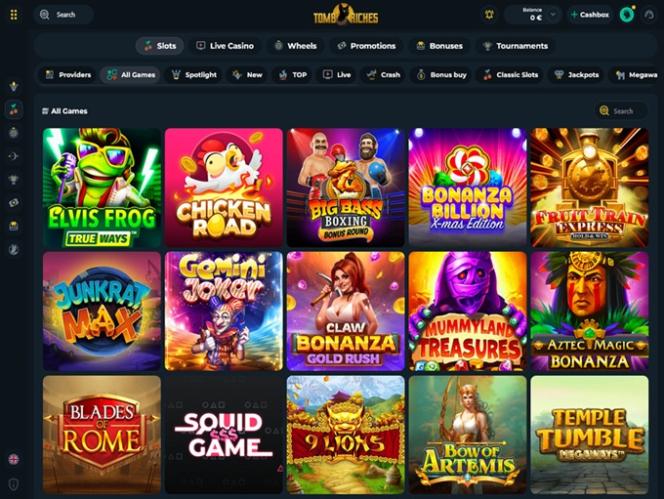Launch the Squid Game thumbnail
664x499 pixels.
pyautogui.click(x=224, y=435)
